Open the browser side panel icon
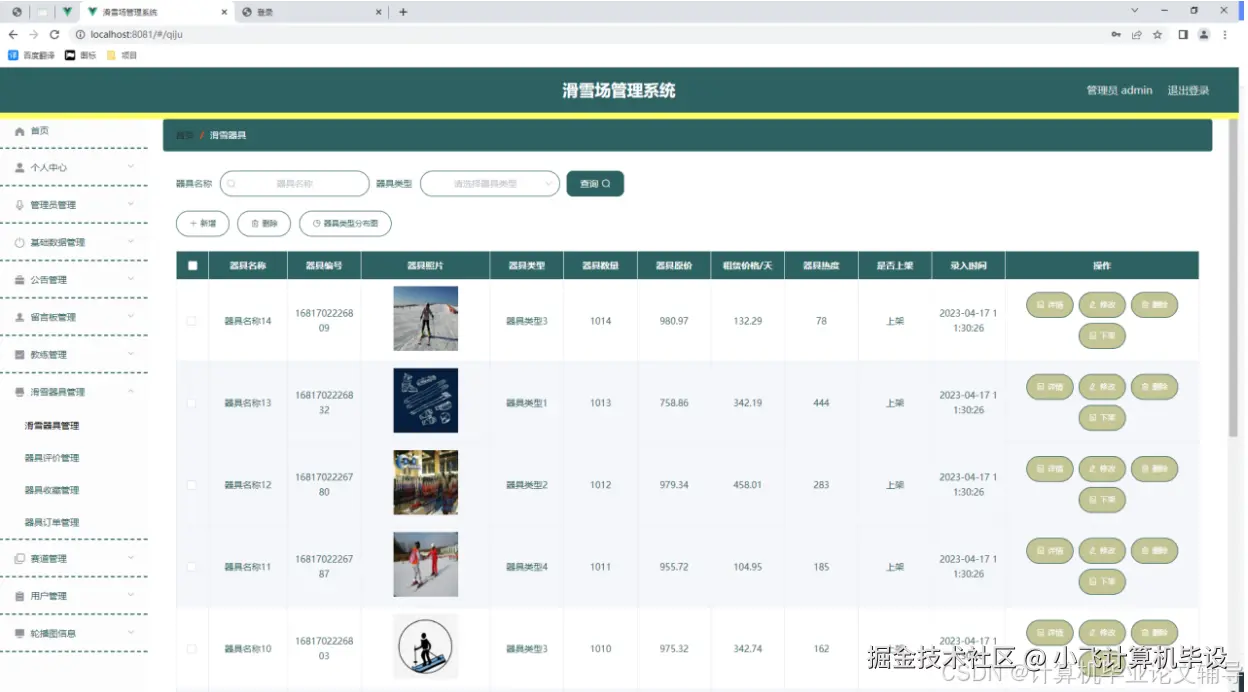 click(x=1183, y=34)
